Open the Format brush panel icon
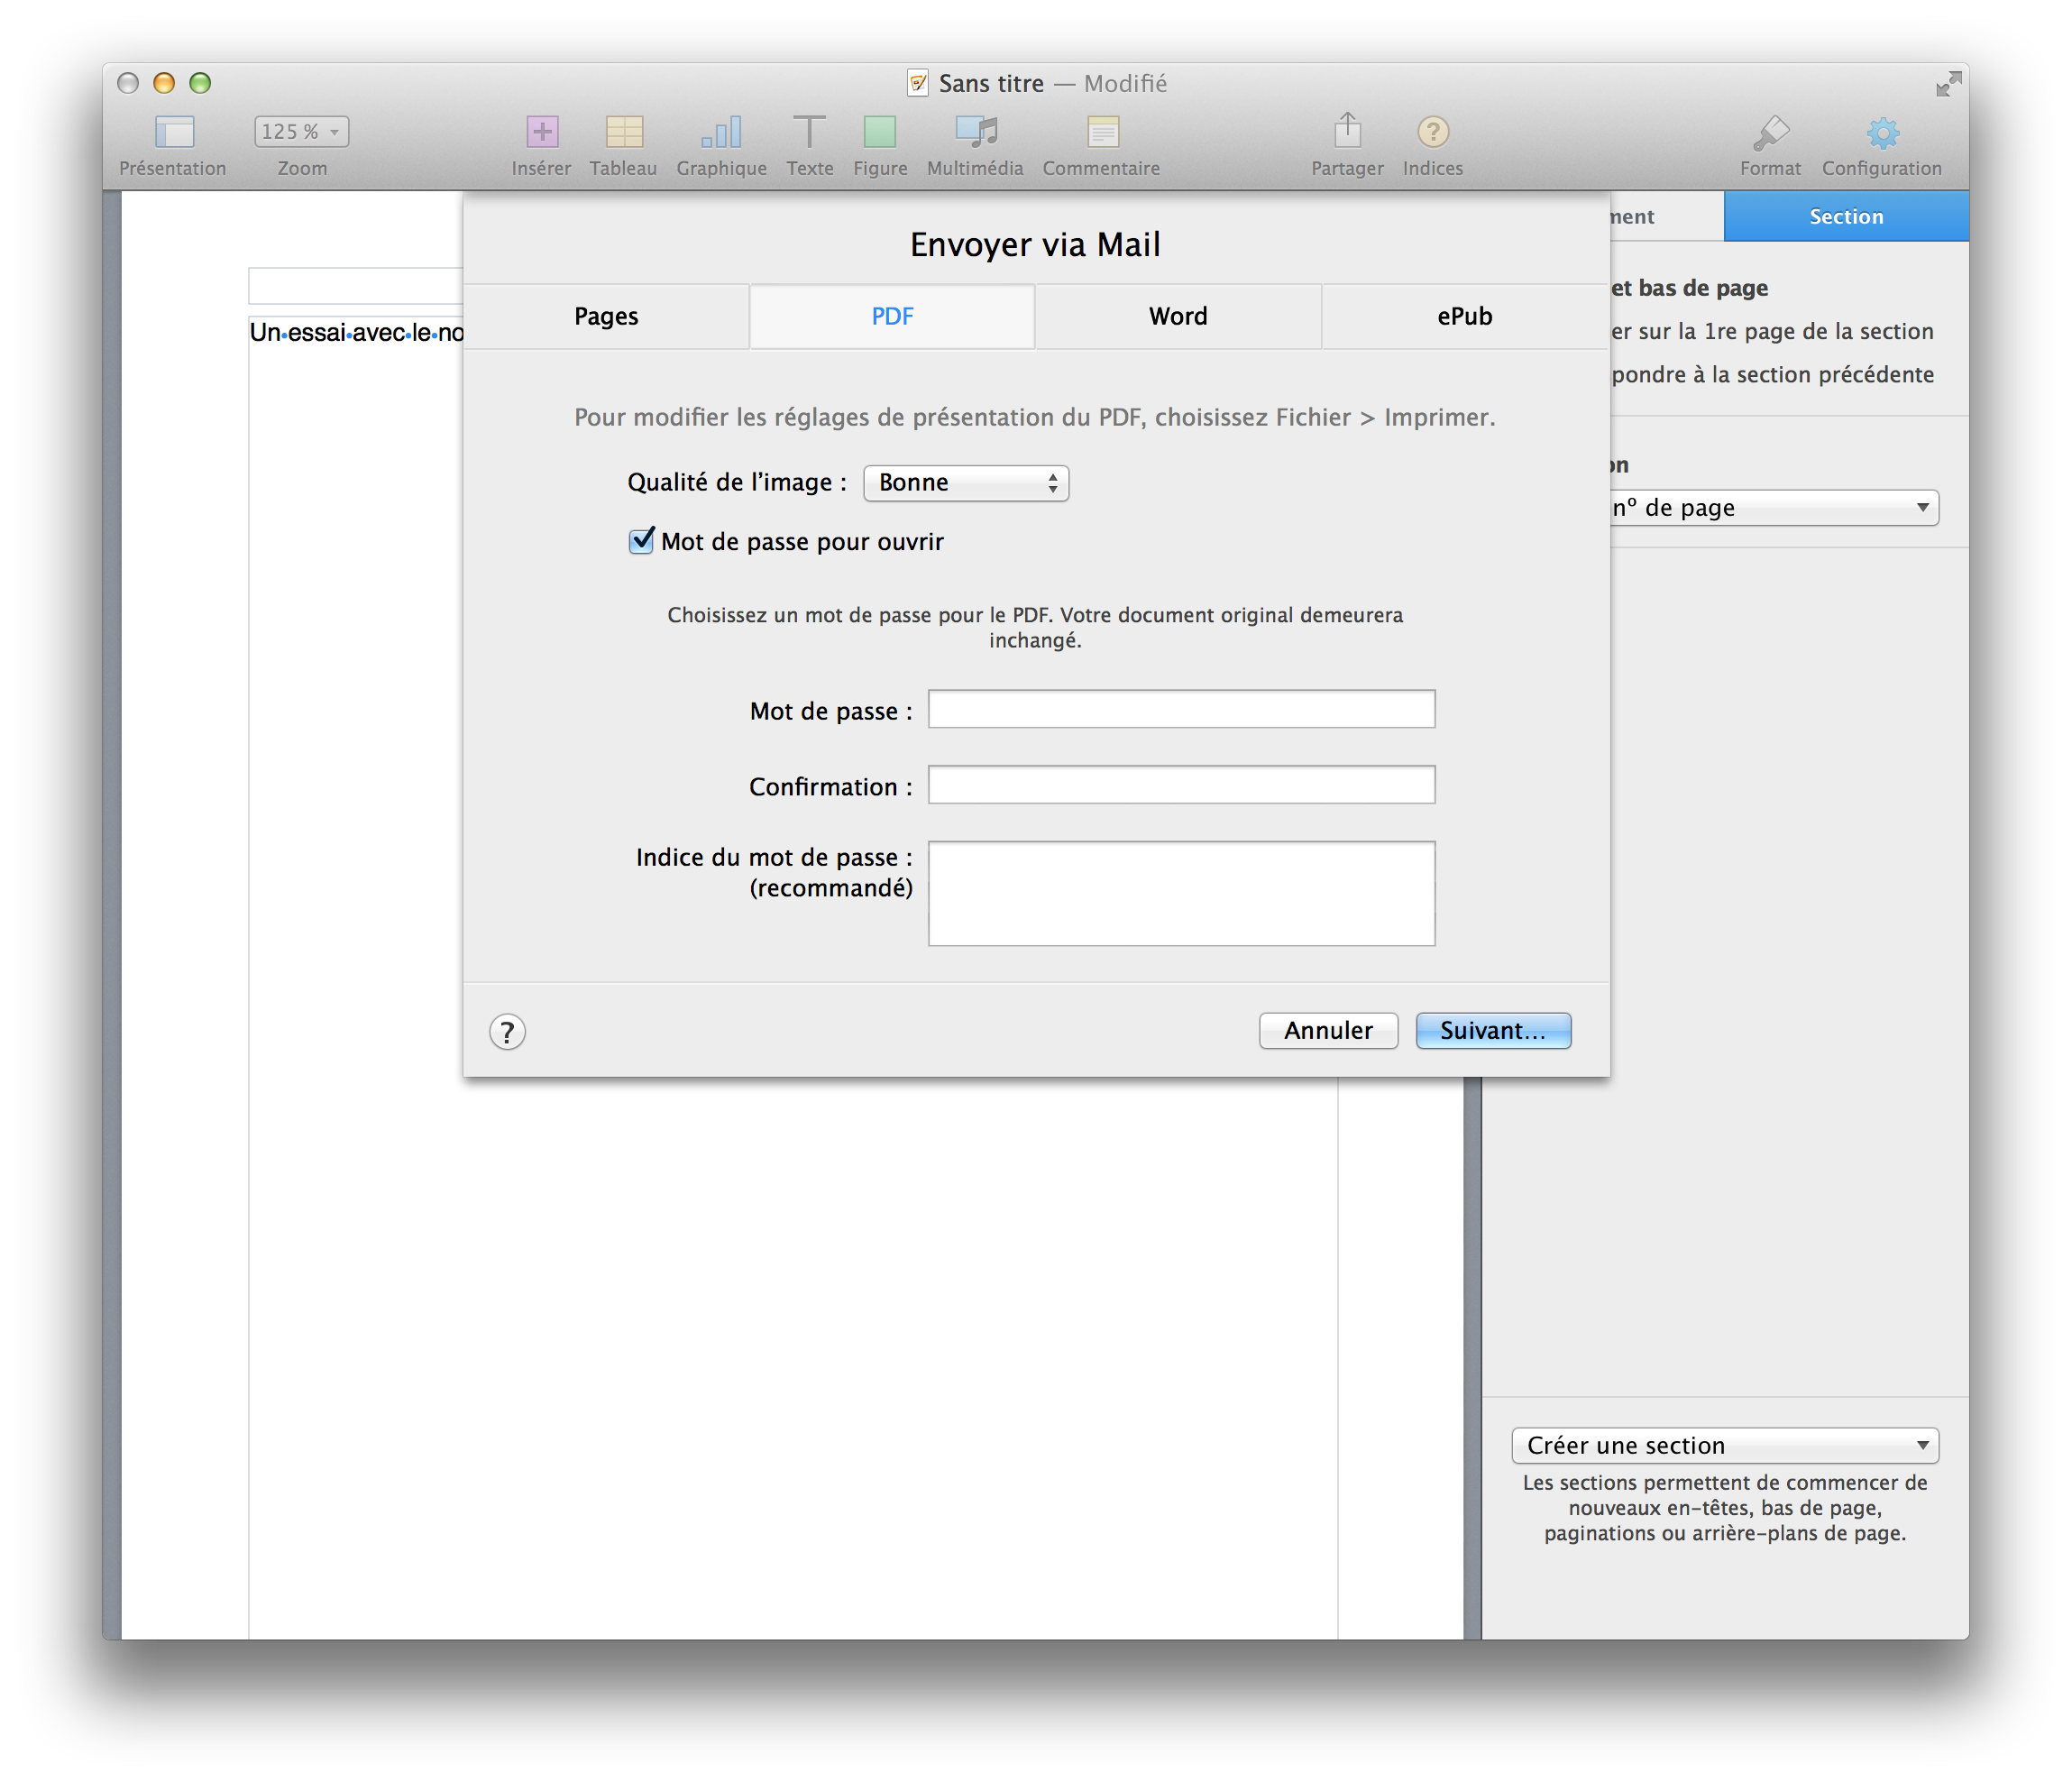This screenshot has width=2072, height=1782. [x=1770, y=132]
